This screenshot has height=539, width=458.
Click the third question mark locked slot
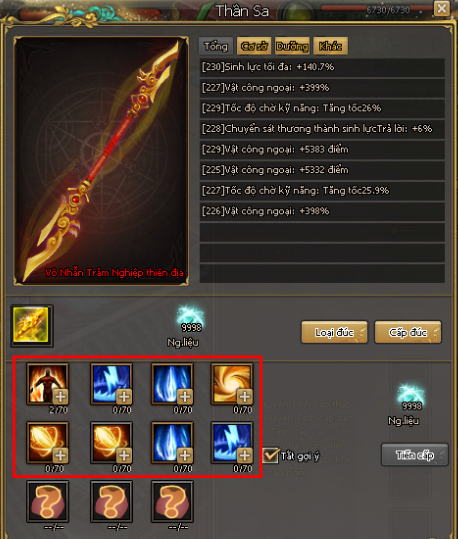coord(172,501)
